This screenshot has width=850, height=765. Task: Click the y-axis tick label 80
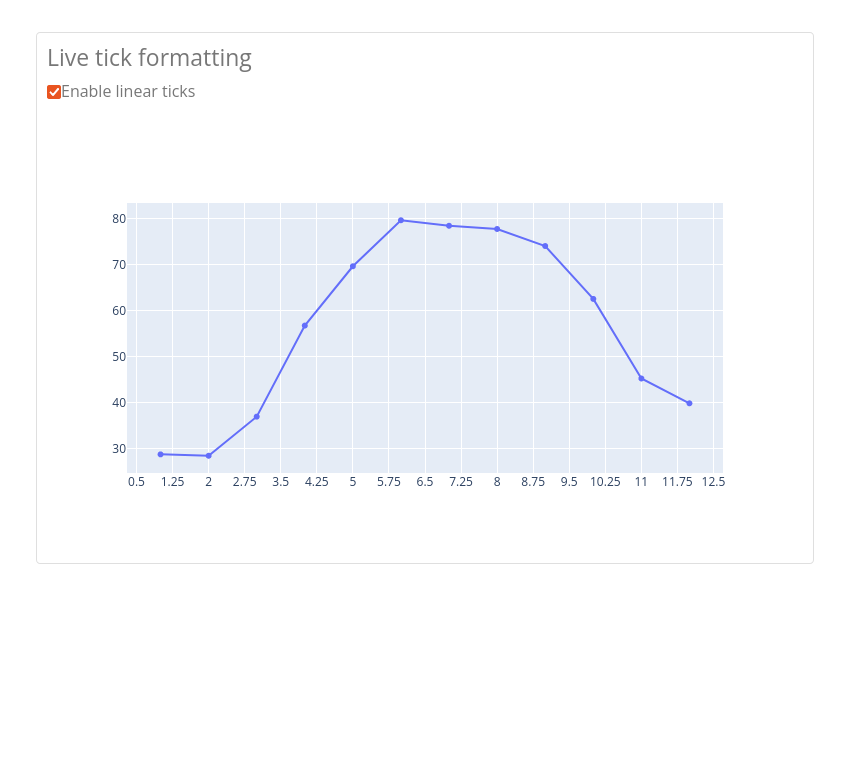[x=119, y=218]
